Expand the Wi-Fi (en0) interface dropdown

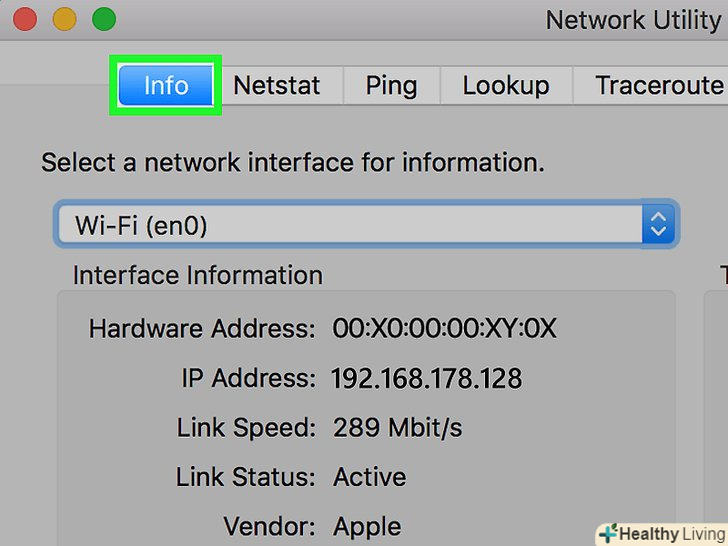click(x=350, y=226)
